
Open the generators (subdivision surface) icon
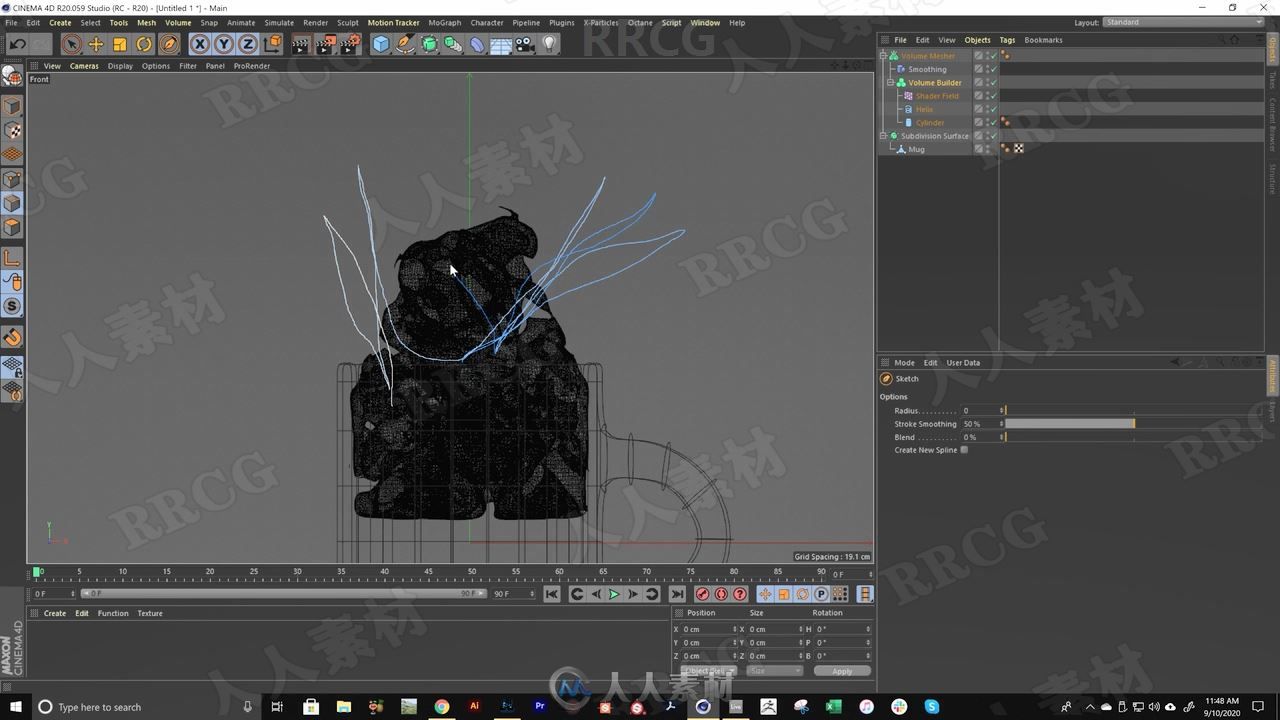429,44
